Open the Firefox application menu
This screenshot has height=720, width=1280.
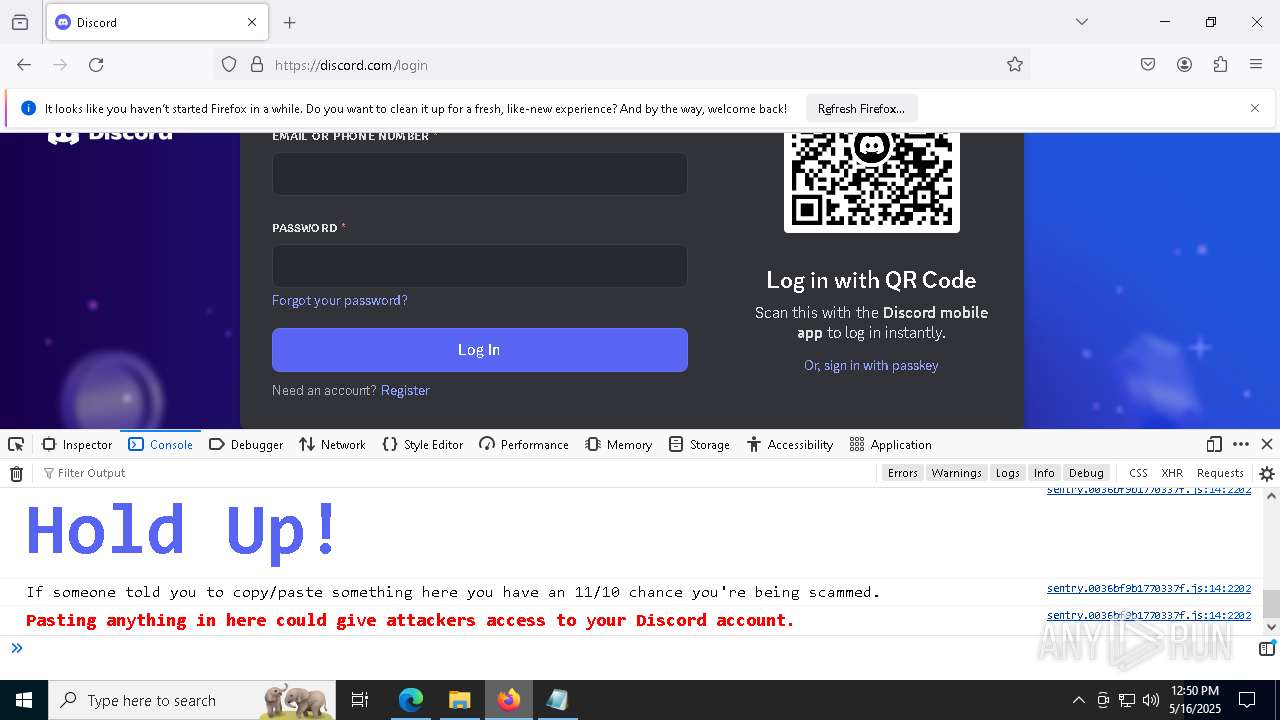[x=1256, y=65]
